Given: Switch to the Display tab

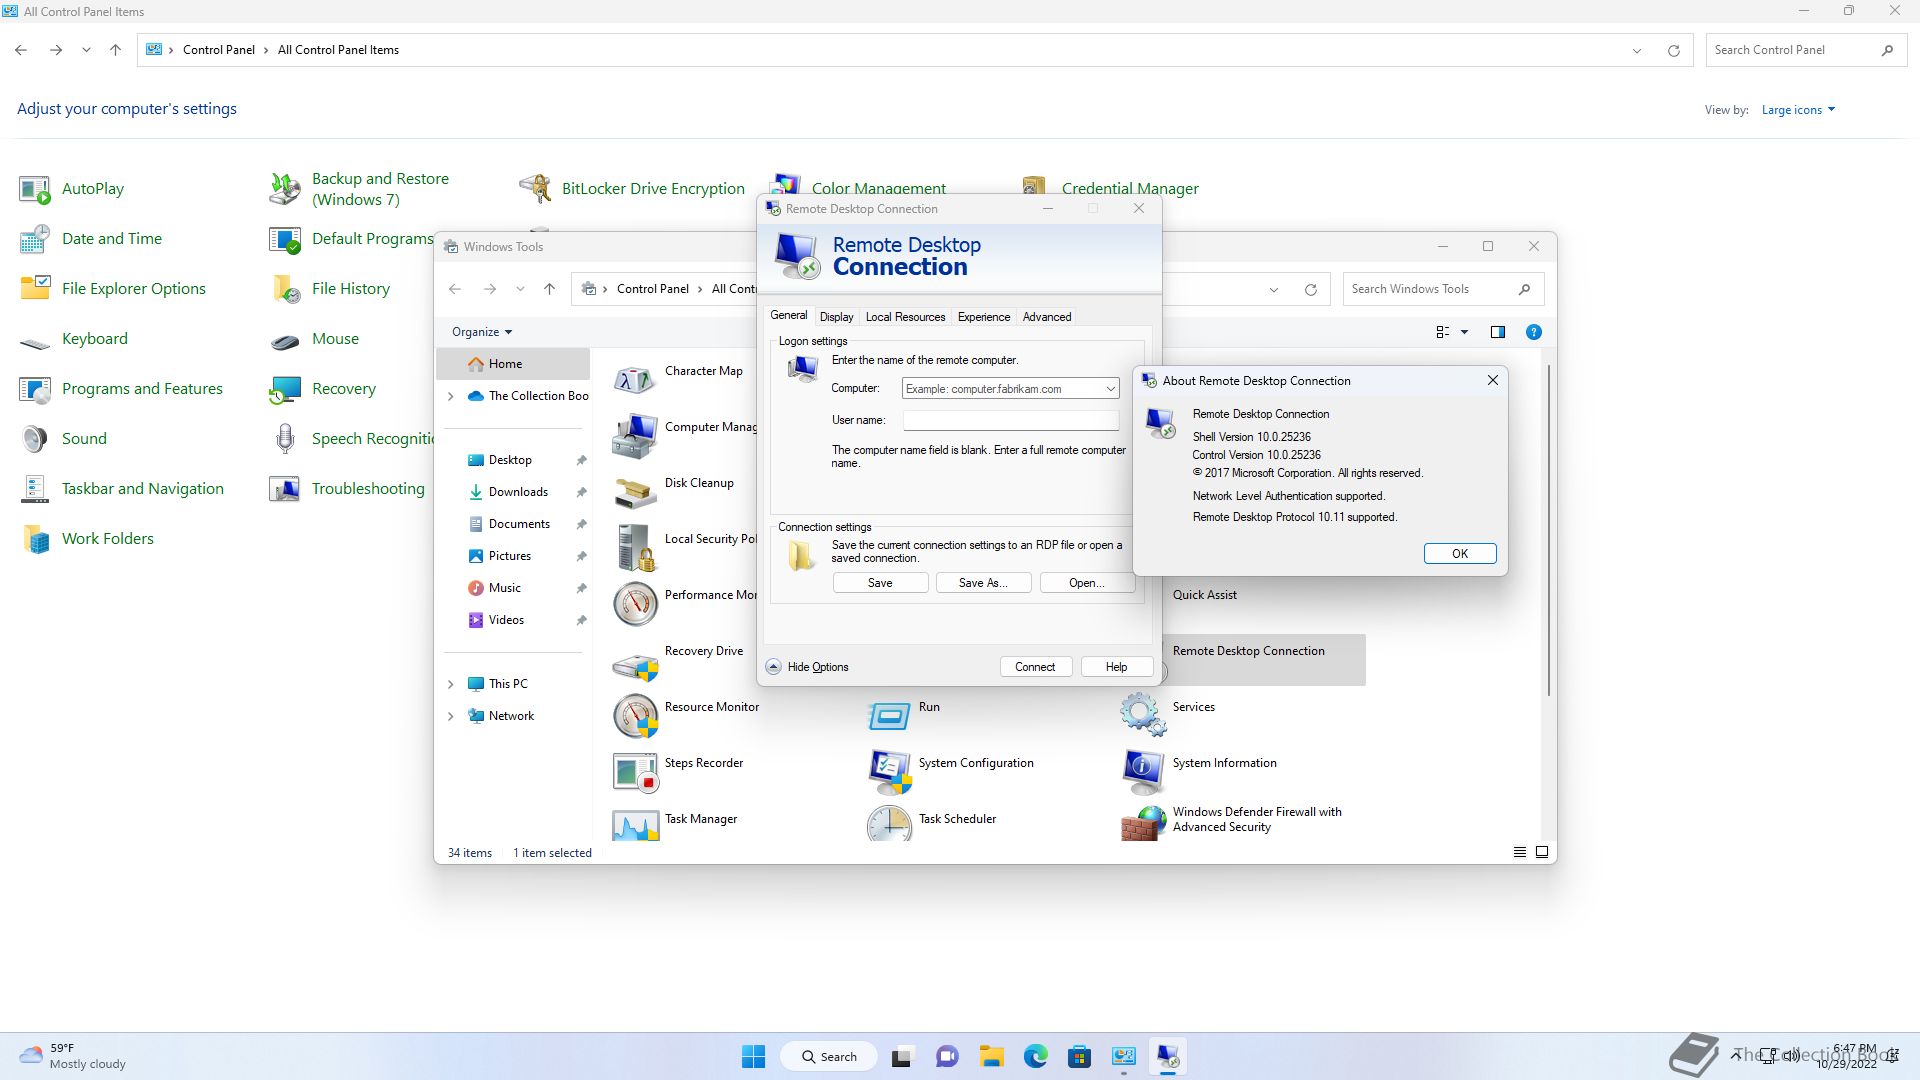Looking at the screenshot, I should 836,317.
